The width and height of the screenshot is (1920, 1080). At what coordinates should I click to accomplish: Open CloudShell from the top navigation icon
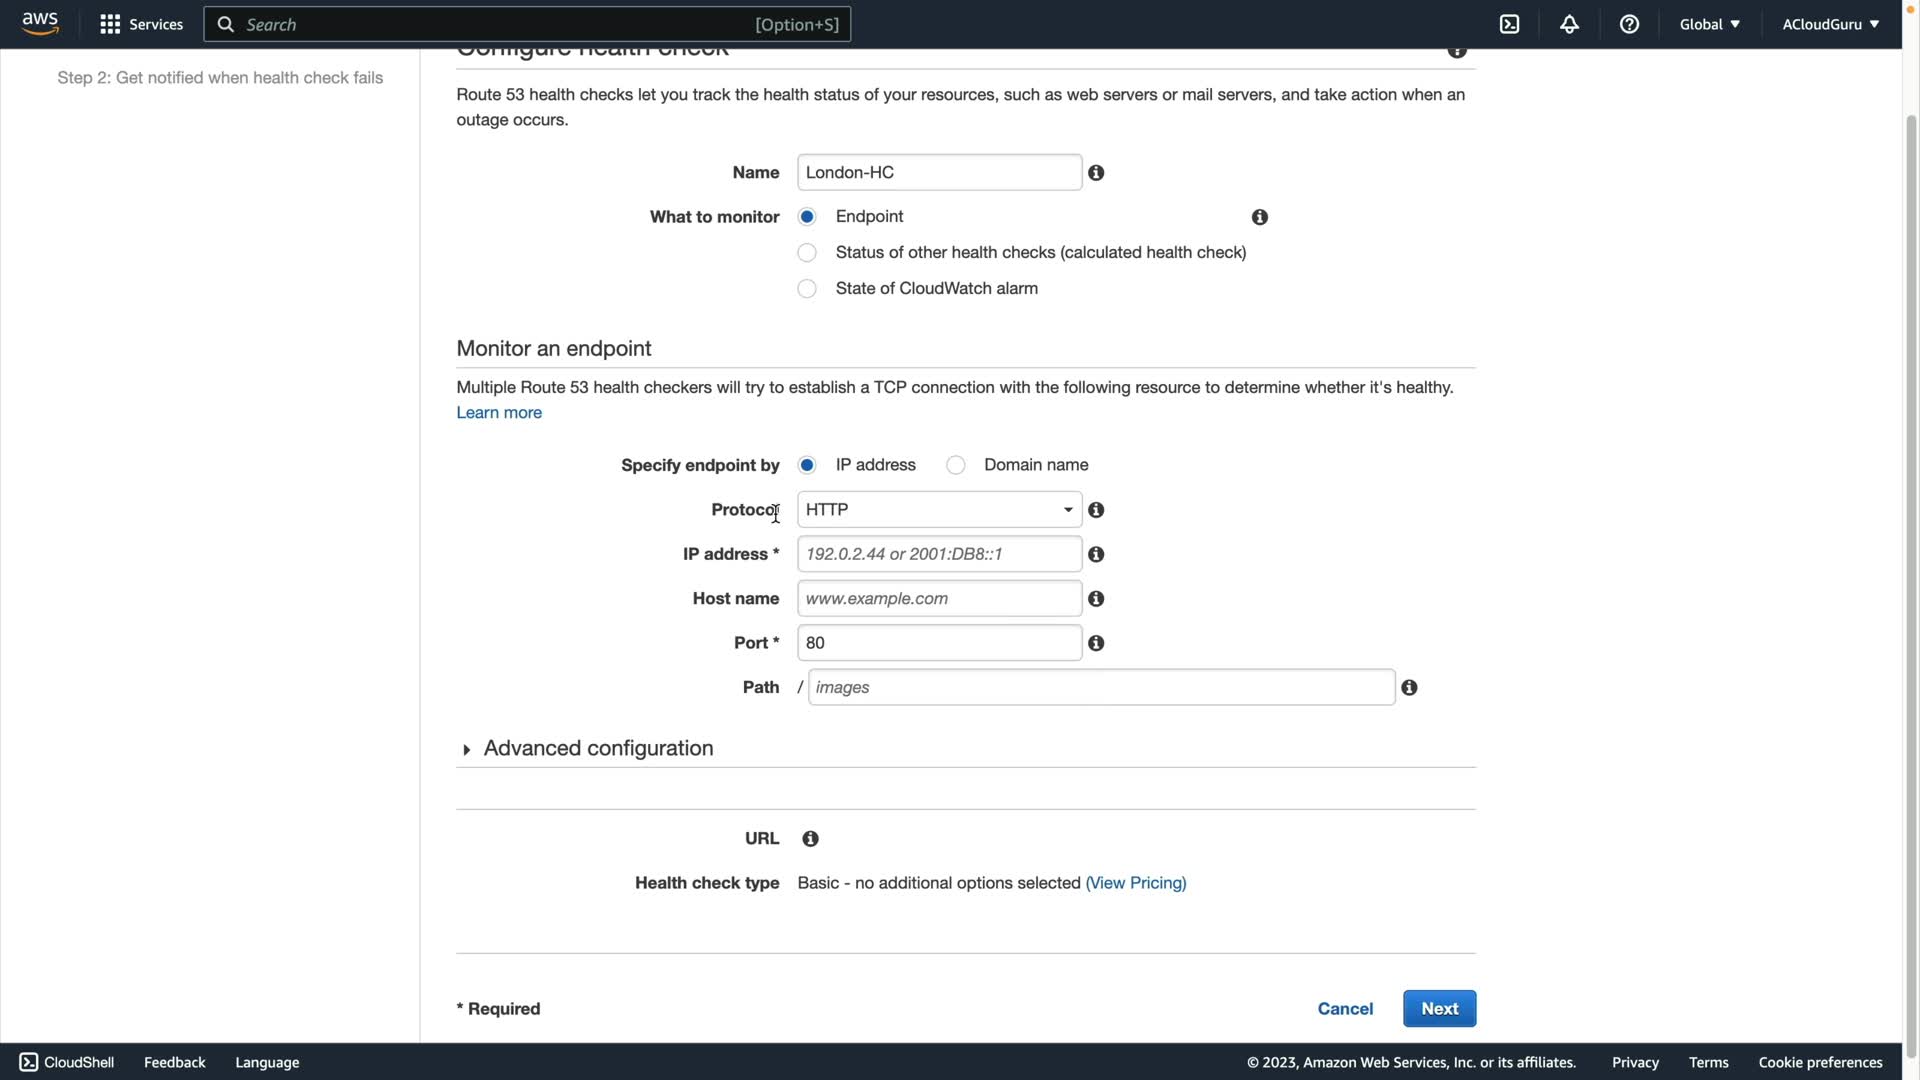(x=1509, y=24)
